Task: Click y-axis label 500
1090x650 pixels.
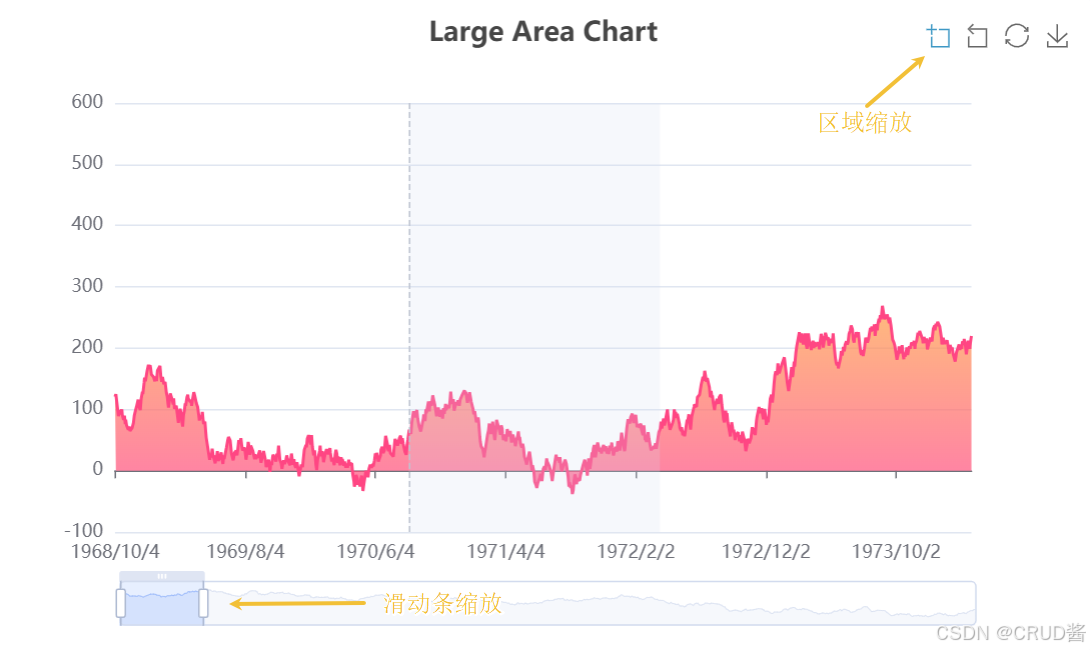Action: click(x=87, y=163)
